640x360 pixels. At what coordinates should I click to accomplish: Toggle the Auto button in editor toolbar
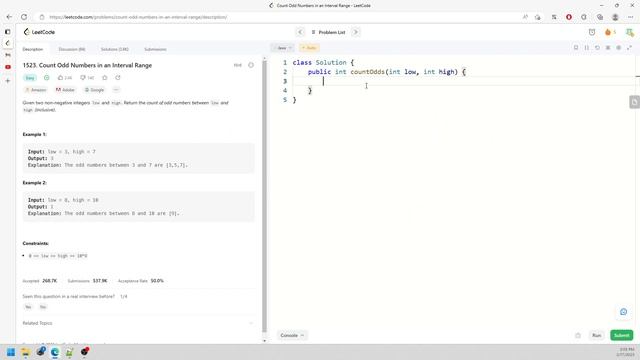[x=309, y=48]
